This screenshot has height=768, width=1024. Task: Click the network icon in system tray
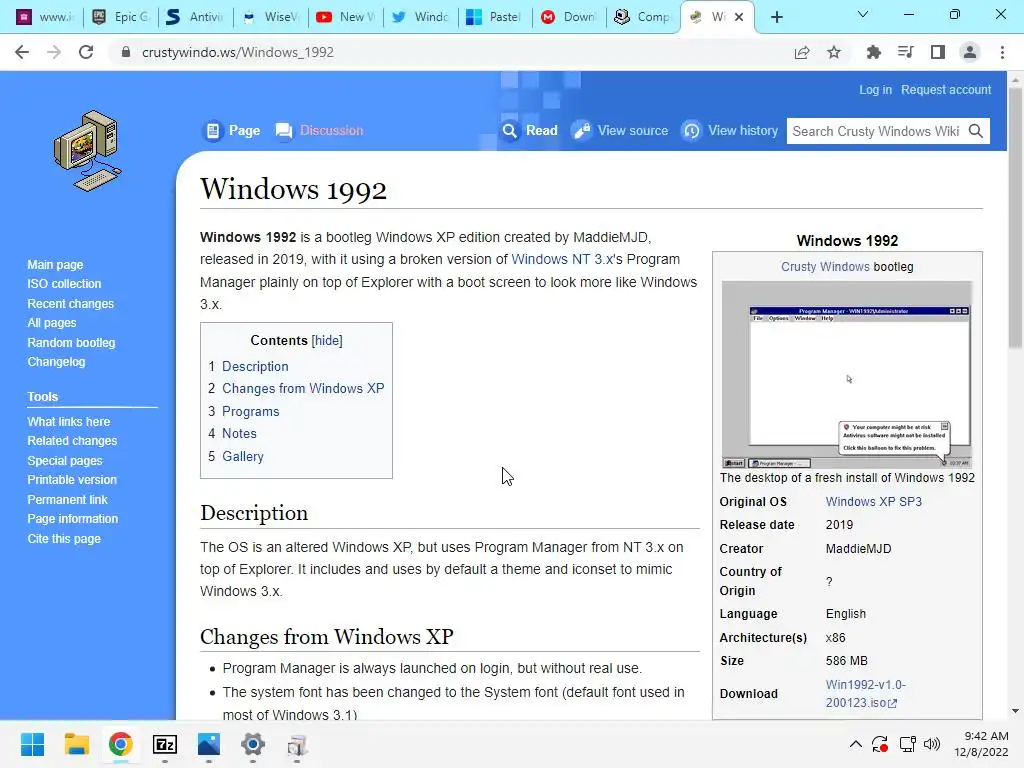point(907,744)
